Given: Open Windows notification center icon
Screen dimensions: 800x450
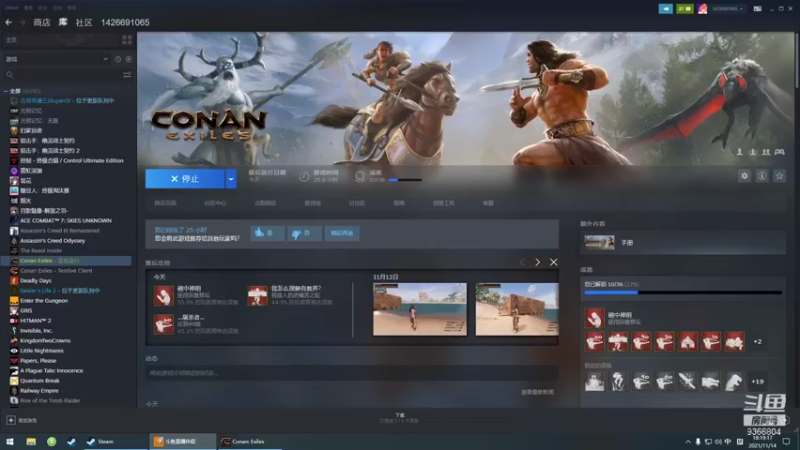Looking at the screenshot, I should point(786,441).
